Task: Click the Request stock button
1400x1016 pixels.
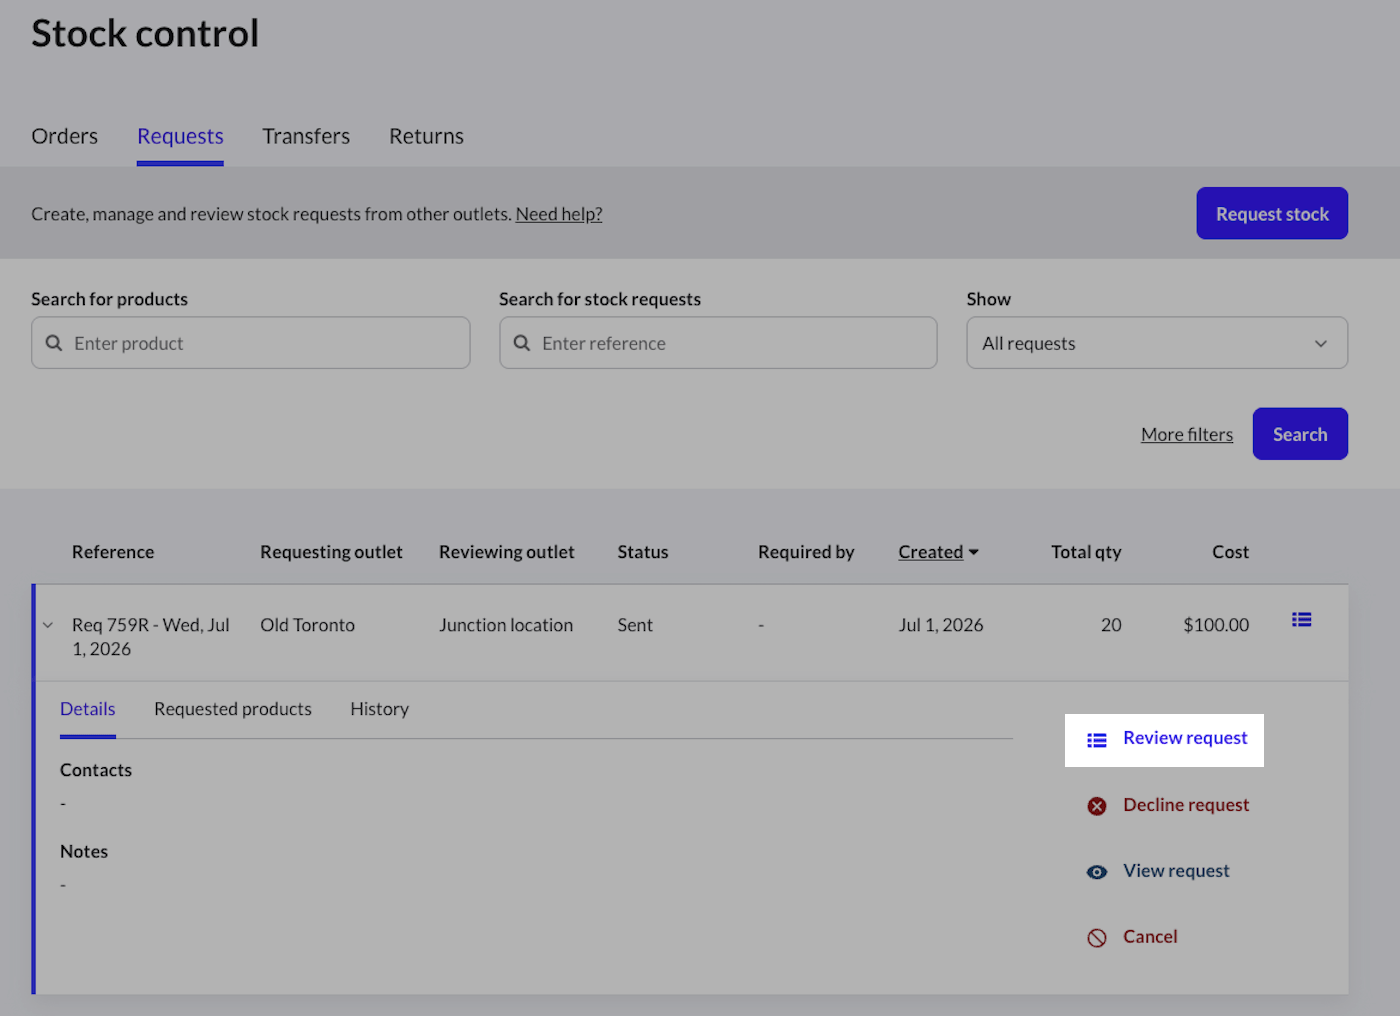Action: pos(1272,213)
